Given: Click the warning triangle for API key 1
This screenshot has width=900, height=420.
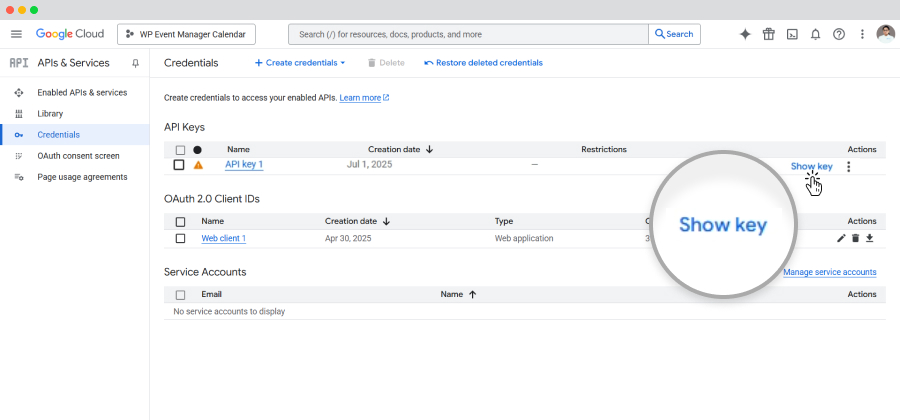Looking at the screenshot, I should tap(198, 165).
